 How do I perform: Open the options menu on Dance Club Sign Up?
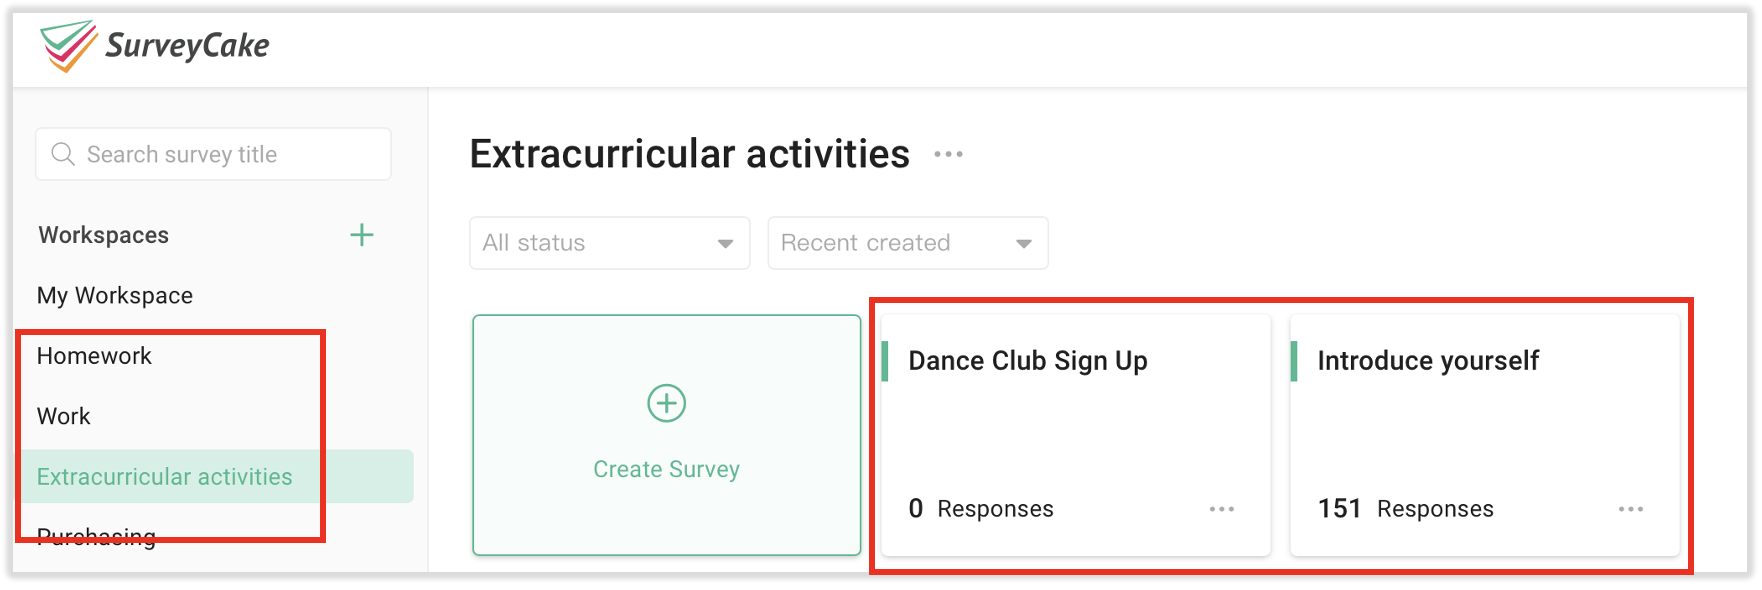click(x=1221, y=509)
